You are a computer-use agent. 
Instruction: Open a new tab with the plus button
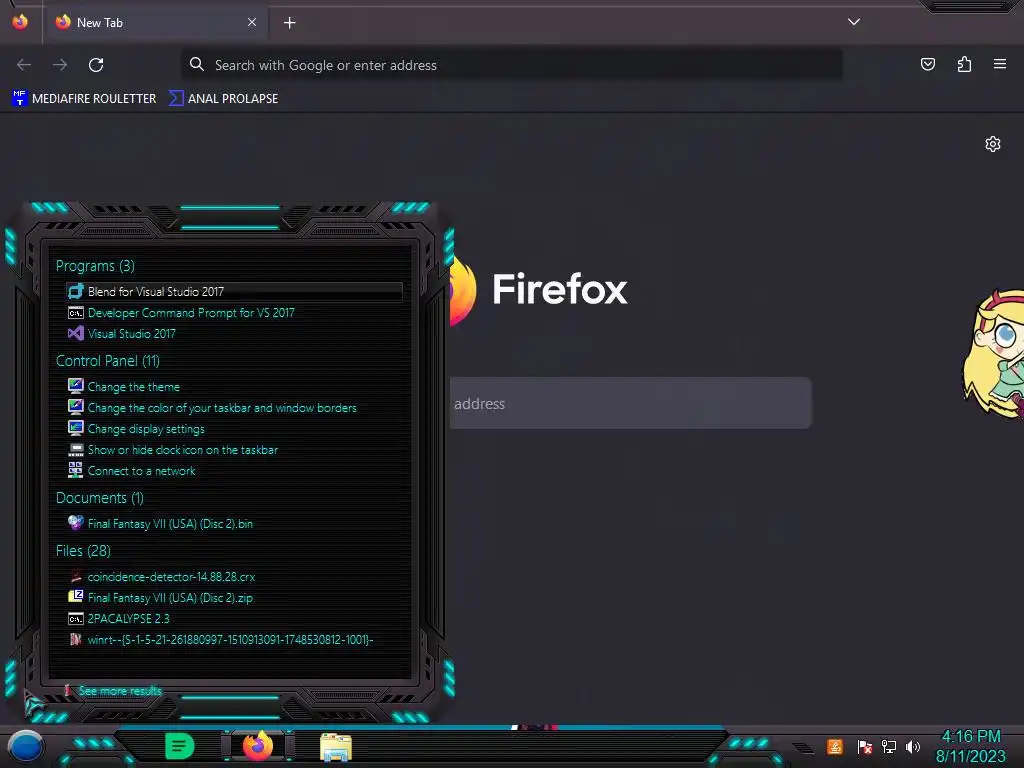pos(290,23)
